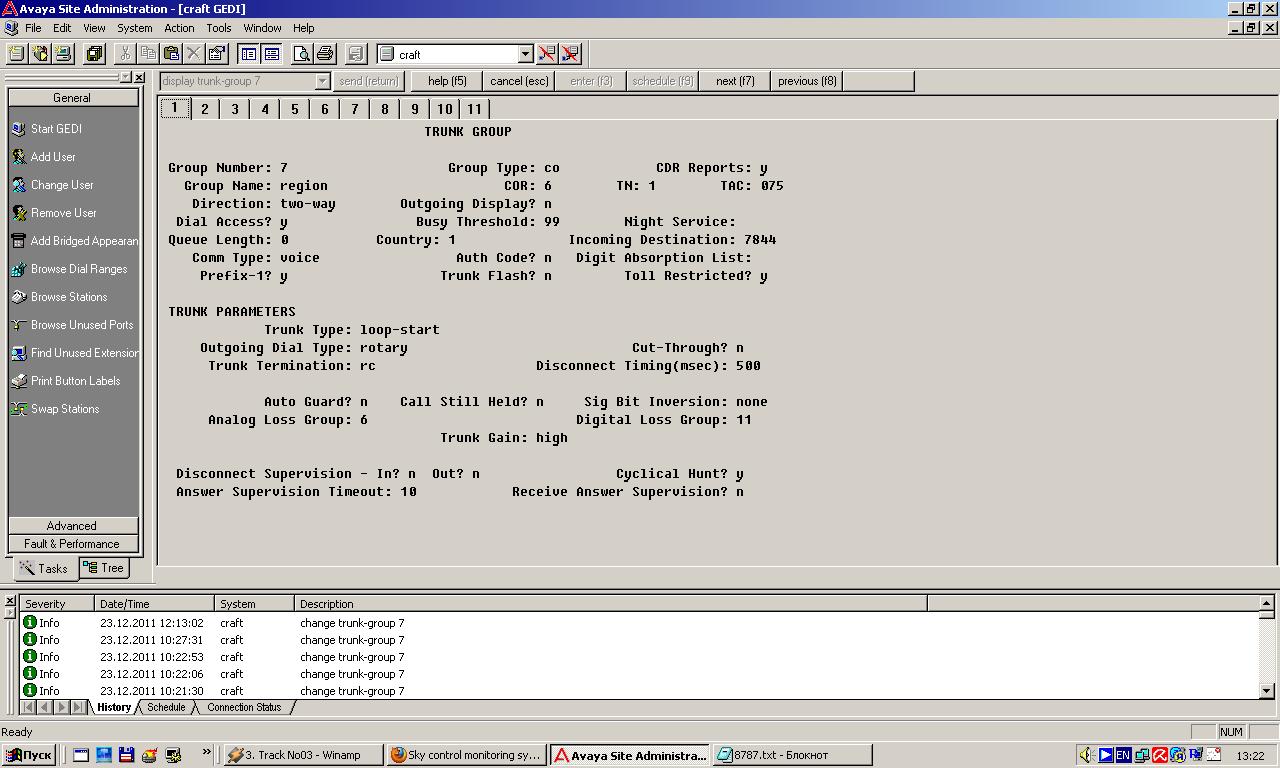Go to page tab 5
The image size is (1280, 768).
click(294, 109)
